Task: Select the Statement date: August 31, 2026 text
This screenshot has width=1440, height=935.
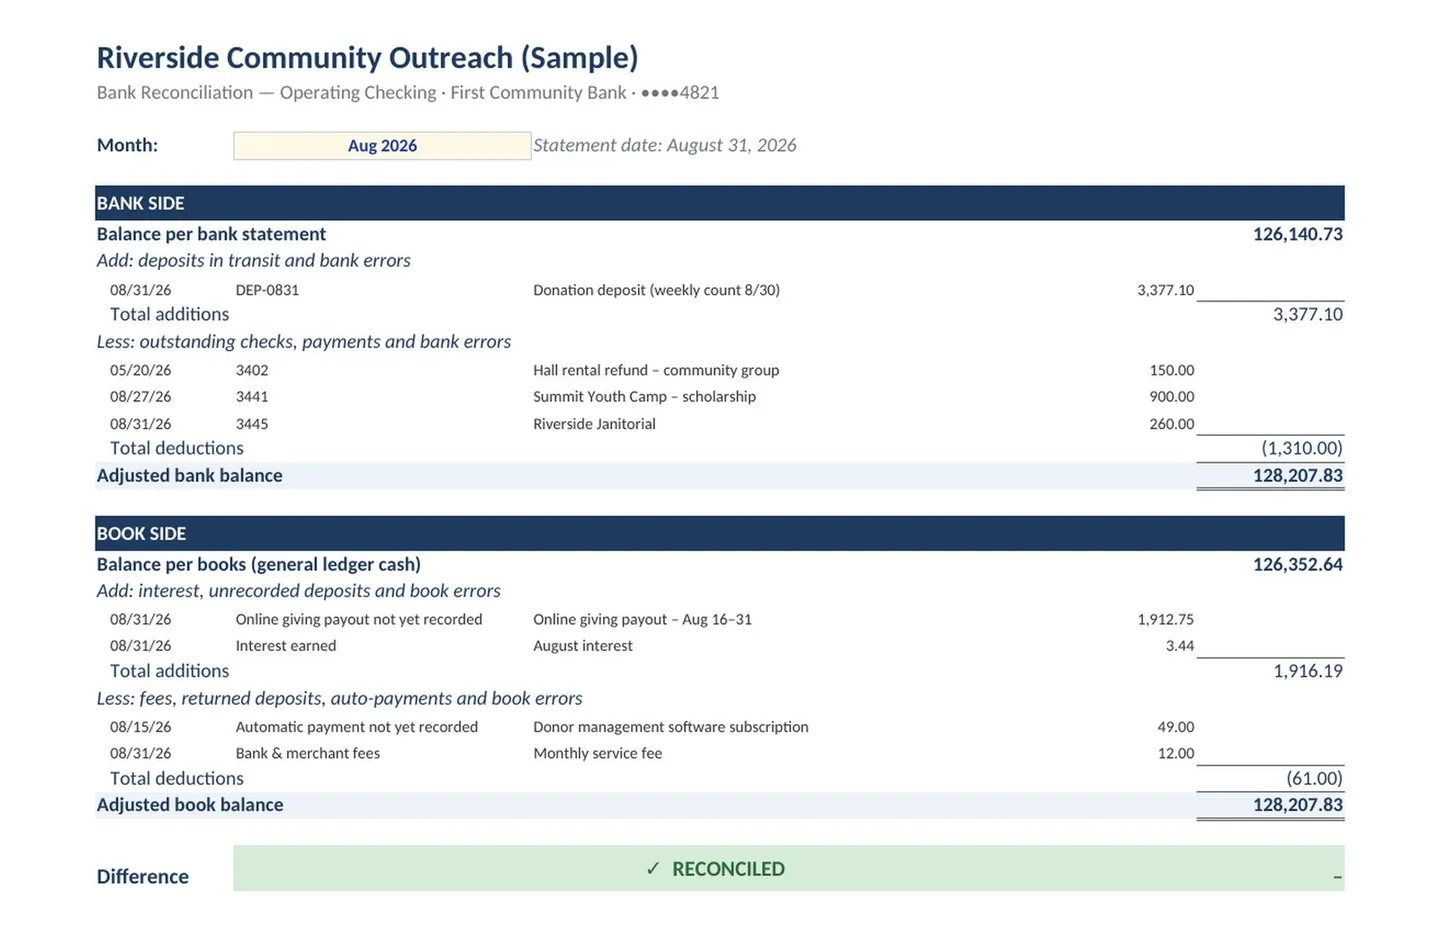Action: click(664, 145)
